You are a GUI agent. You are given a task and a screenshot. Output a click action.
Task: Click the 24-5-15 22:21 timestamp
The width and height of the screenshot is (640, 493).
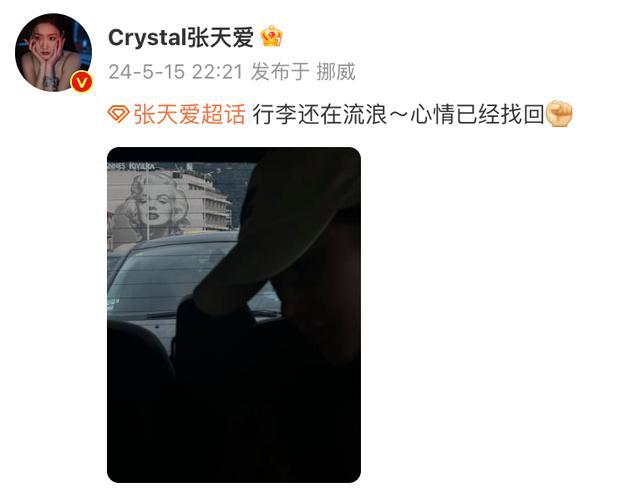click(176, 72)
